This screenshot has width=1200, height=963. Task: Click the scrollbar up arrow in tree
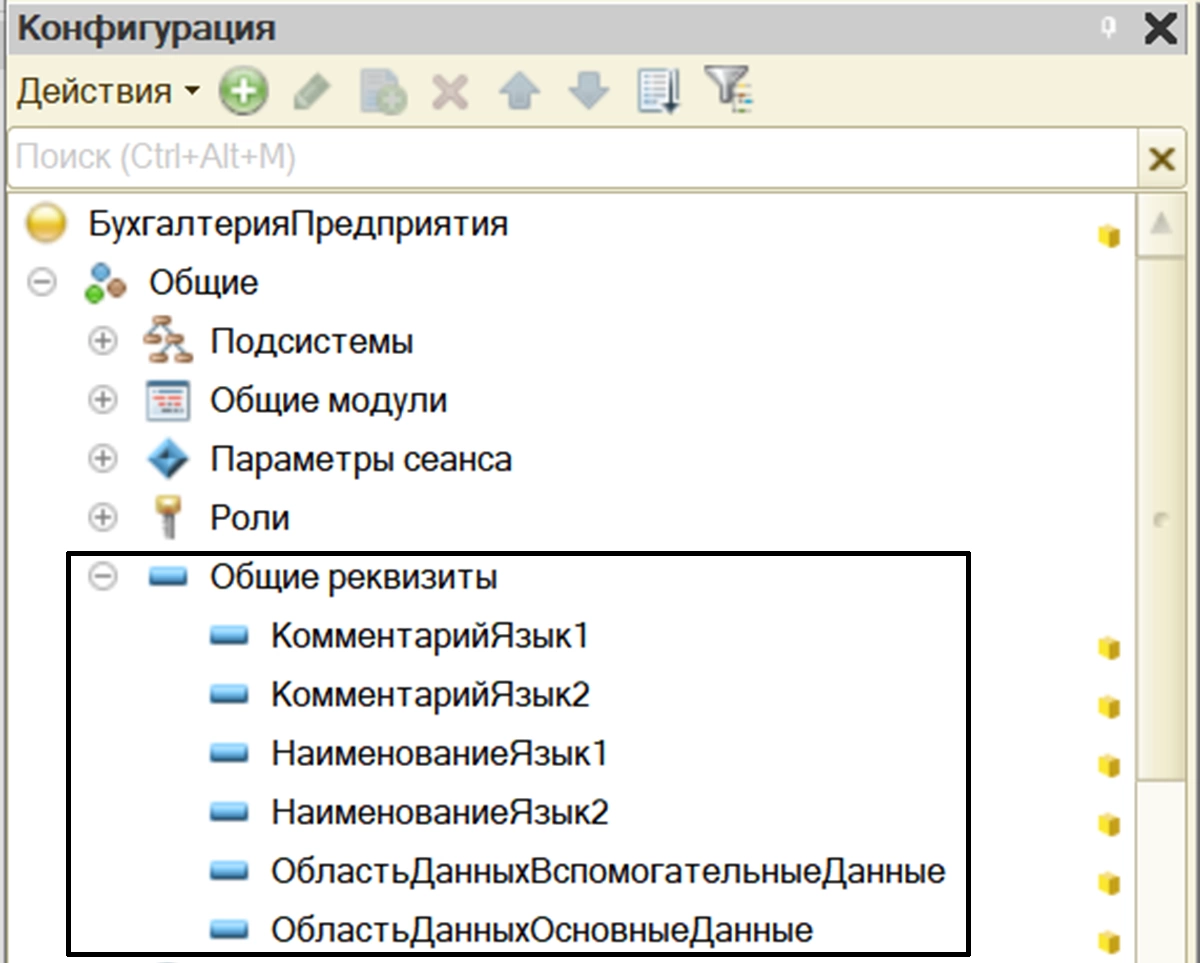1160,224
